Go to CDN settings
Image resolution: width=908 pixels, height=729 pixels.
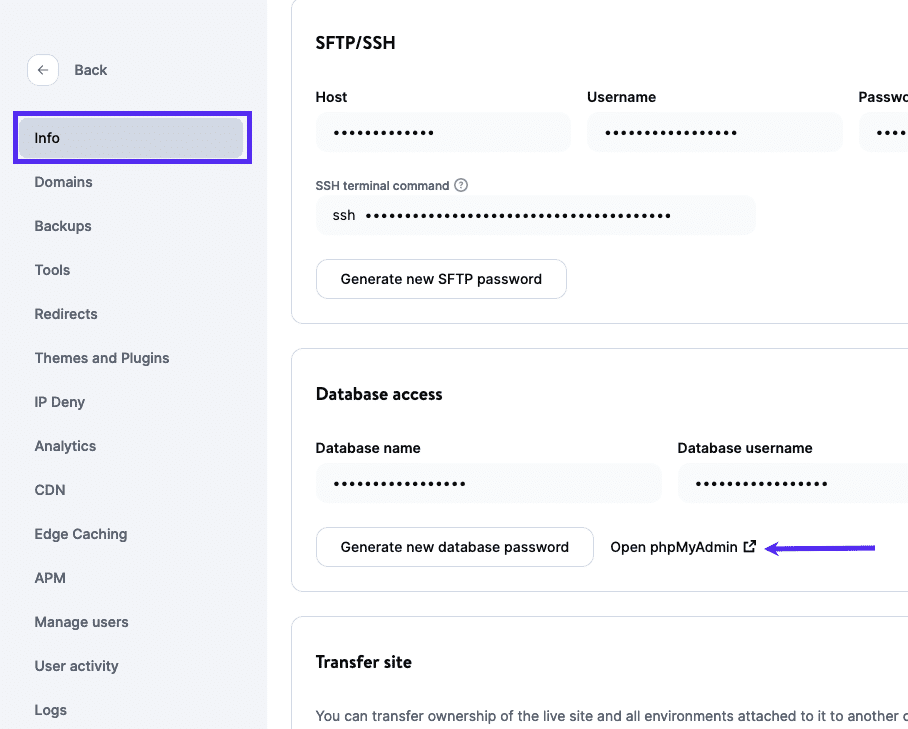50,490
